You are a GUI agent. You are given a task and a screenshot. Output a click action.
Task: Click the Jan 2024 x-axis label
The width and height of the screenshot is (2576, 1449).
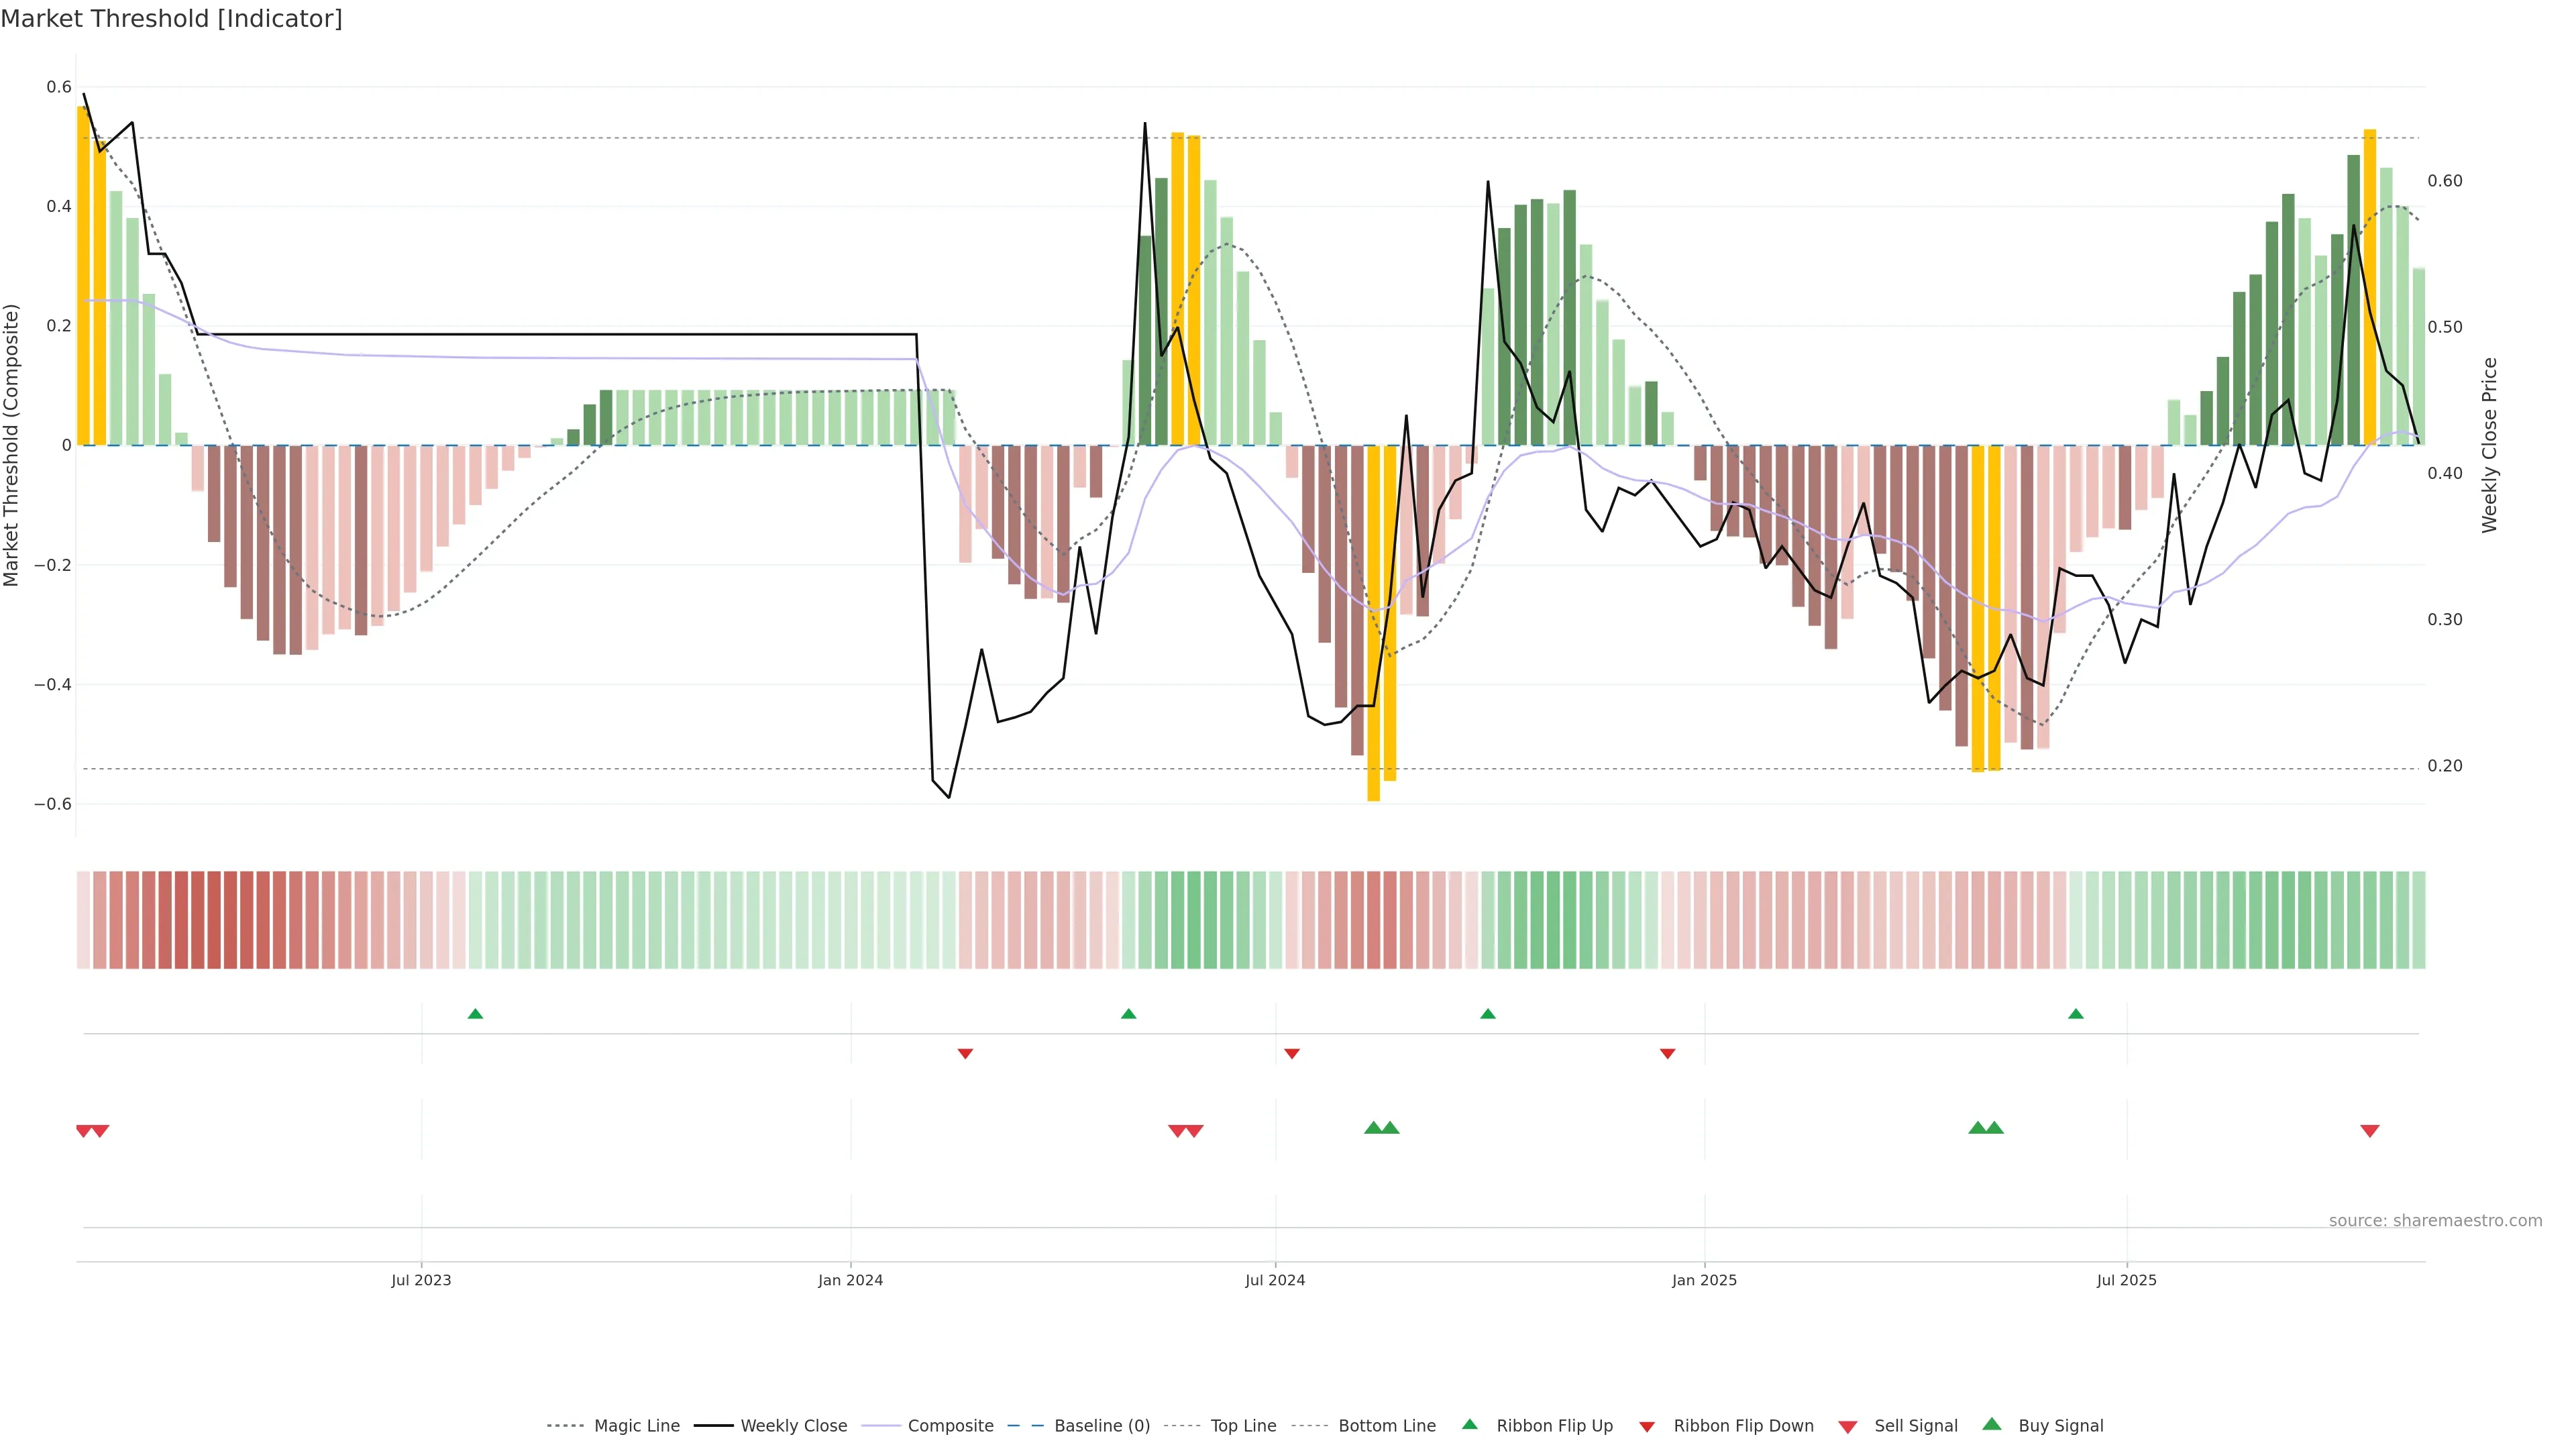tap(850, 1280)
